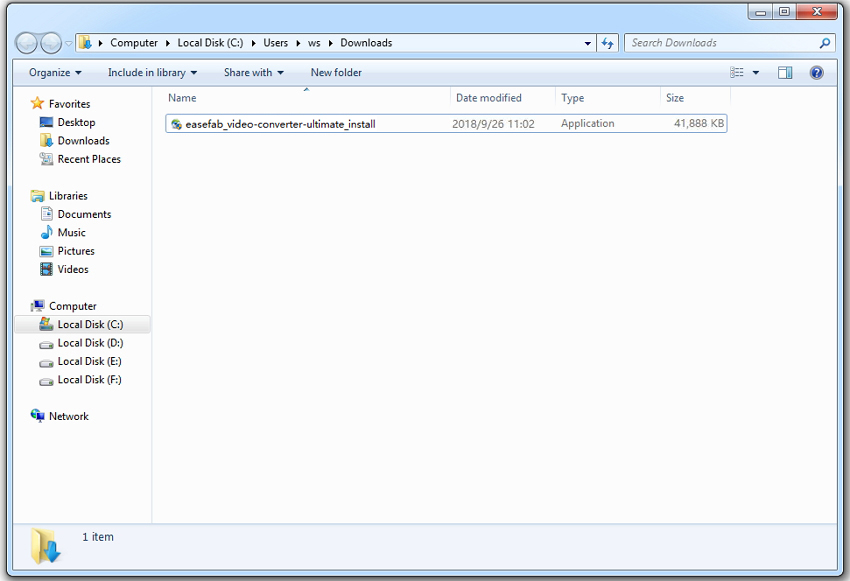Click the New folder button
Screen dimensions: 850x581
(x=336, y=73)
